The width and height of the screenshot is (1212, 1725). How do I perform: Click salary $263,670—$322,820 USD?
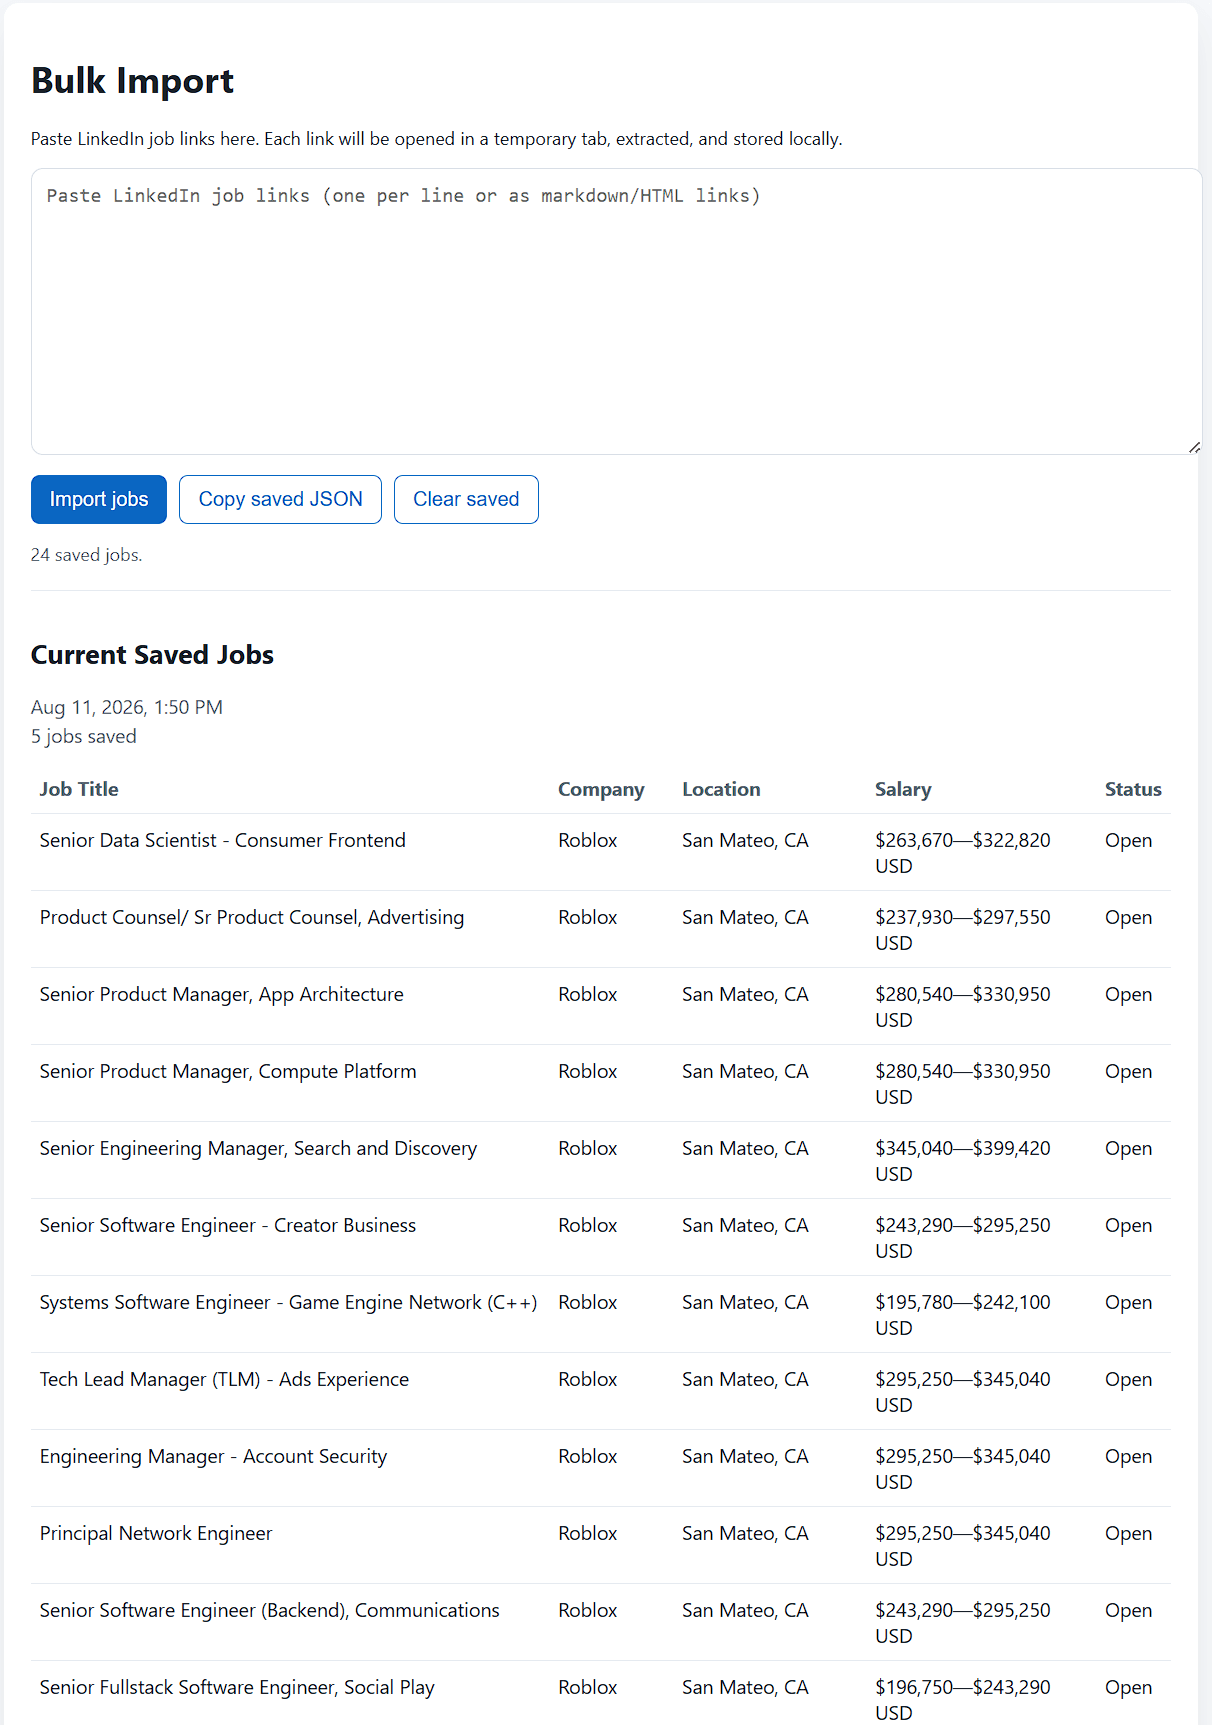pyautogui.click(x=963, y=853)
